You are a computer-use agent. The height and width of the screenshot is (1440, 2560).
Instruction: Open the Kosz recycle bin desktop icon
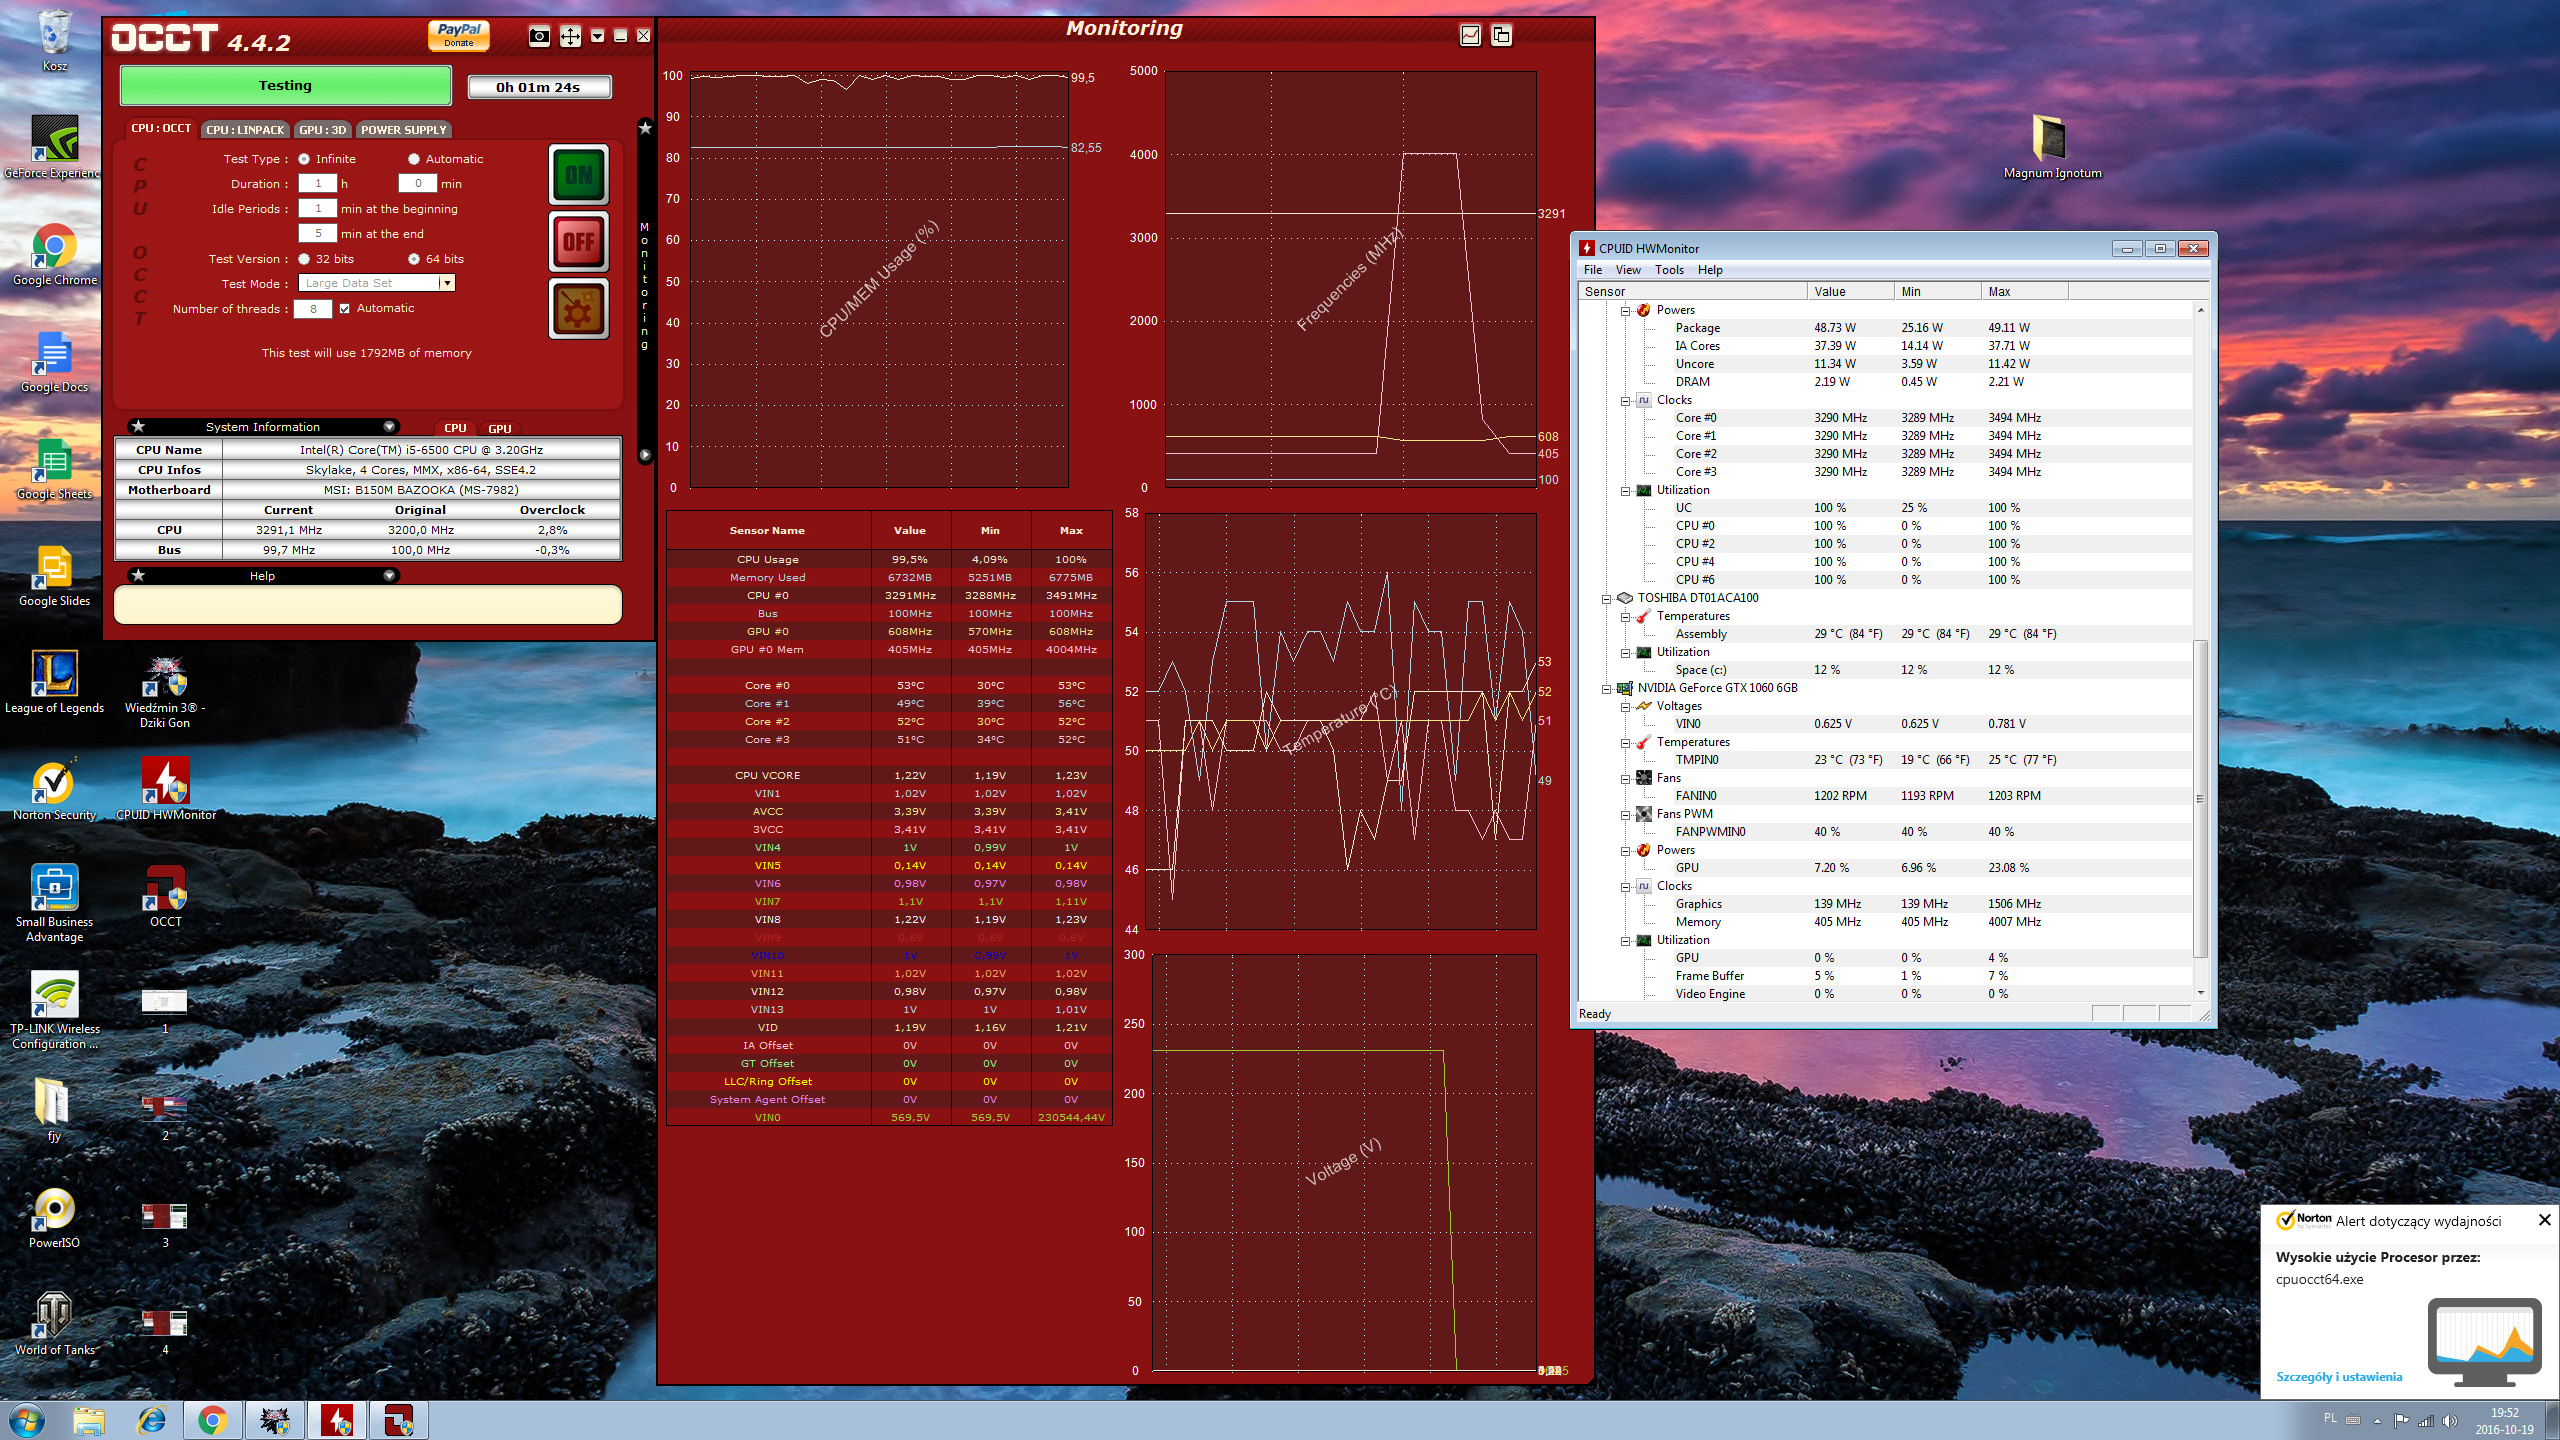(55, 40)
